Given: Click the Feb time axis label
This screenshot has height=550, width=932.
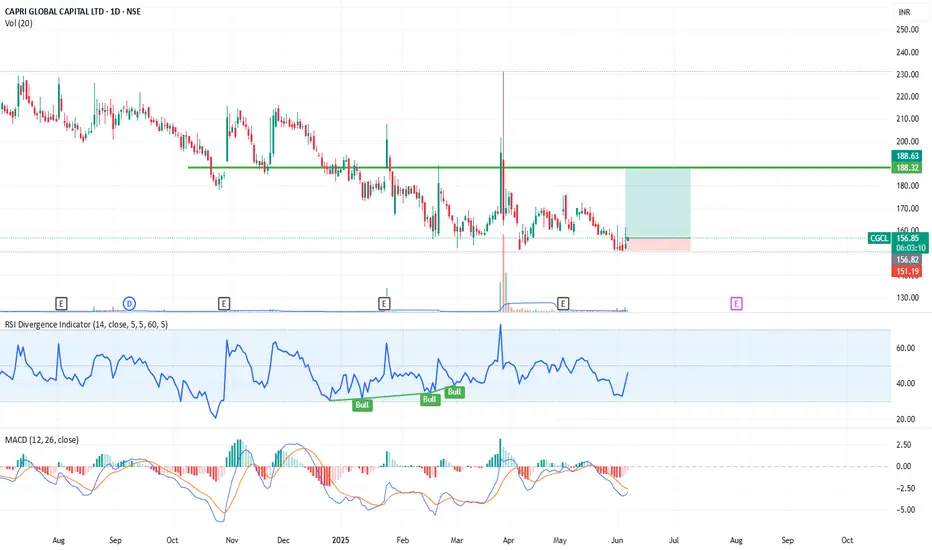Looking at the screenshot, I should pos(403,540).
